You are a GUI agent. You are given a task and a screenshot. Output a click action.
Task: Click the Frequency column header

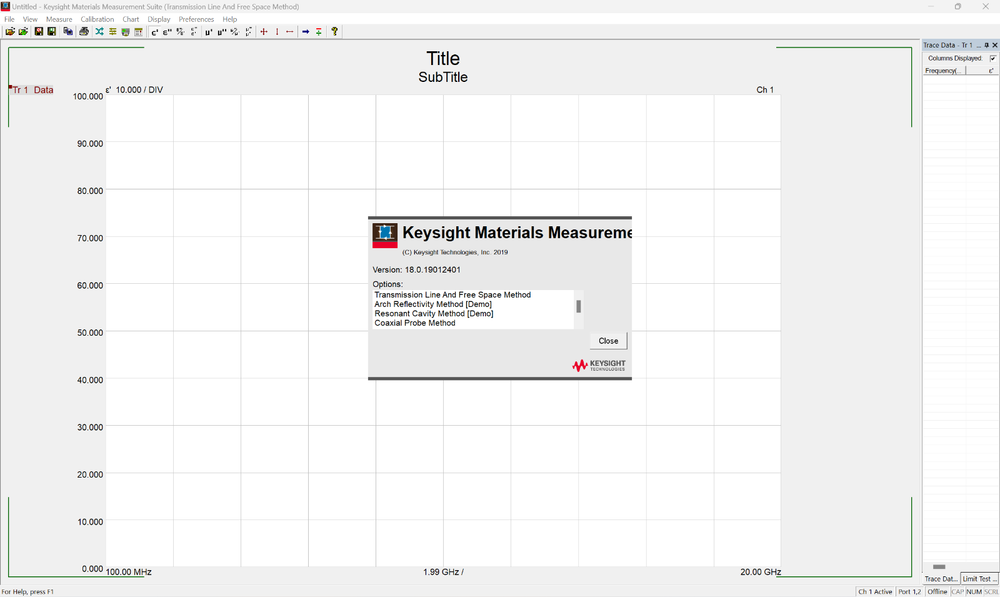point(942,71)
